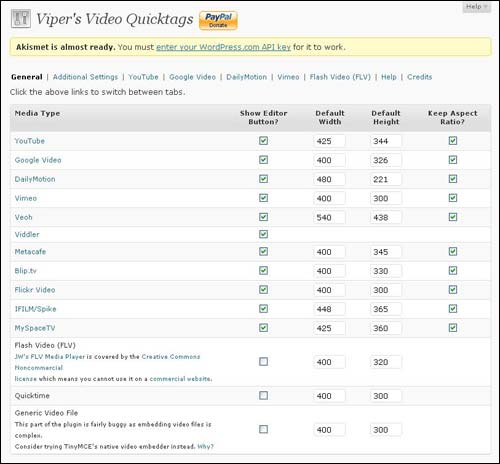The height and width of the screenshot is (464, 500).
Task: Click Google Video default height field 326
Action: tap(386, 160)
